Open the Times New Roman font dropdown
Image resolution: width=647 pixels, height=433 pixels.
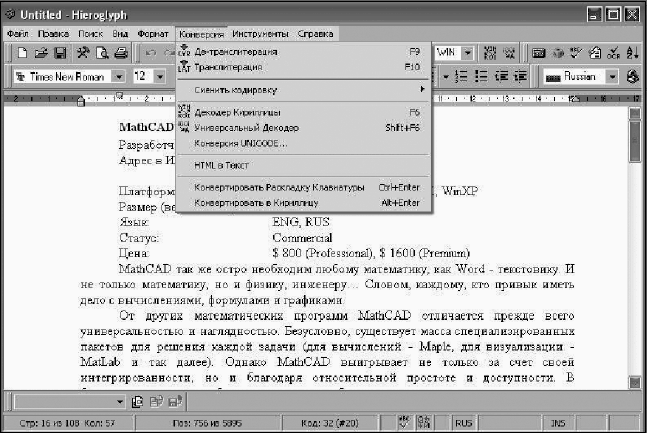tap(118, 76)
